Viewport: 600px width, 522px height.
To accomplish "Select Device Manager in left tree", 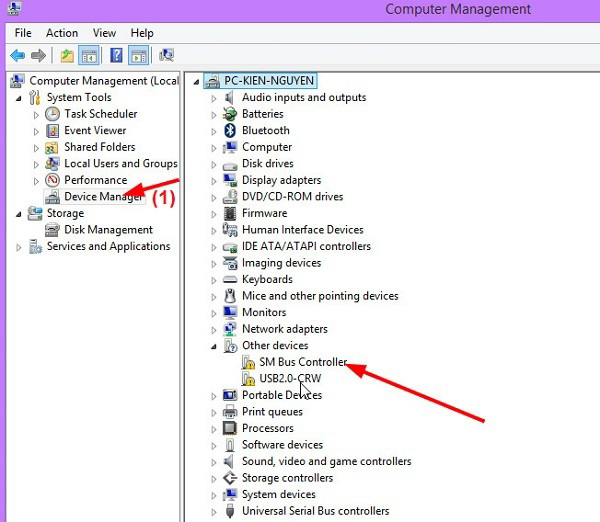I will click(x=103, y=197).
